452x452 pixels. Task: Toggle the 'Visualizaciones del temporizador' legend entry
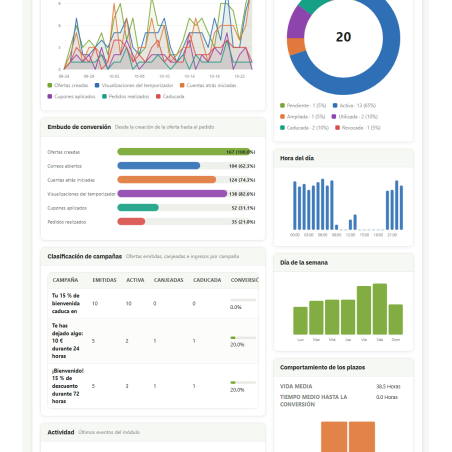coord(134,85)
